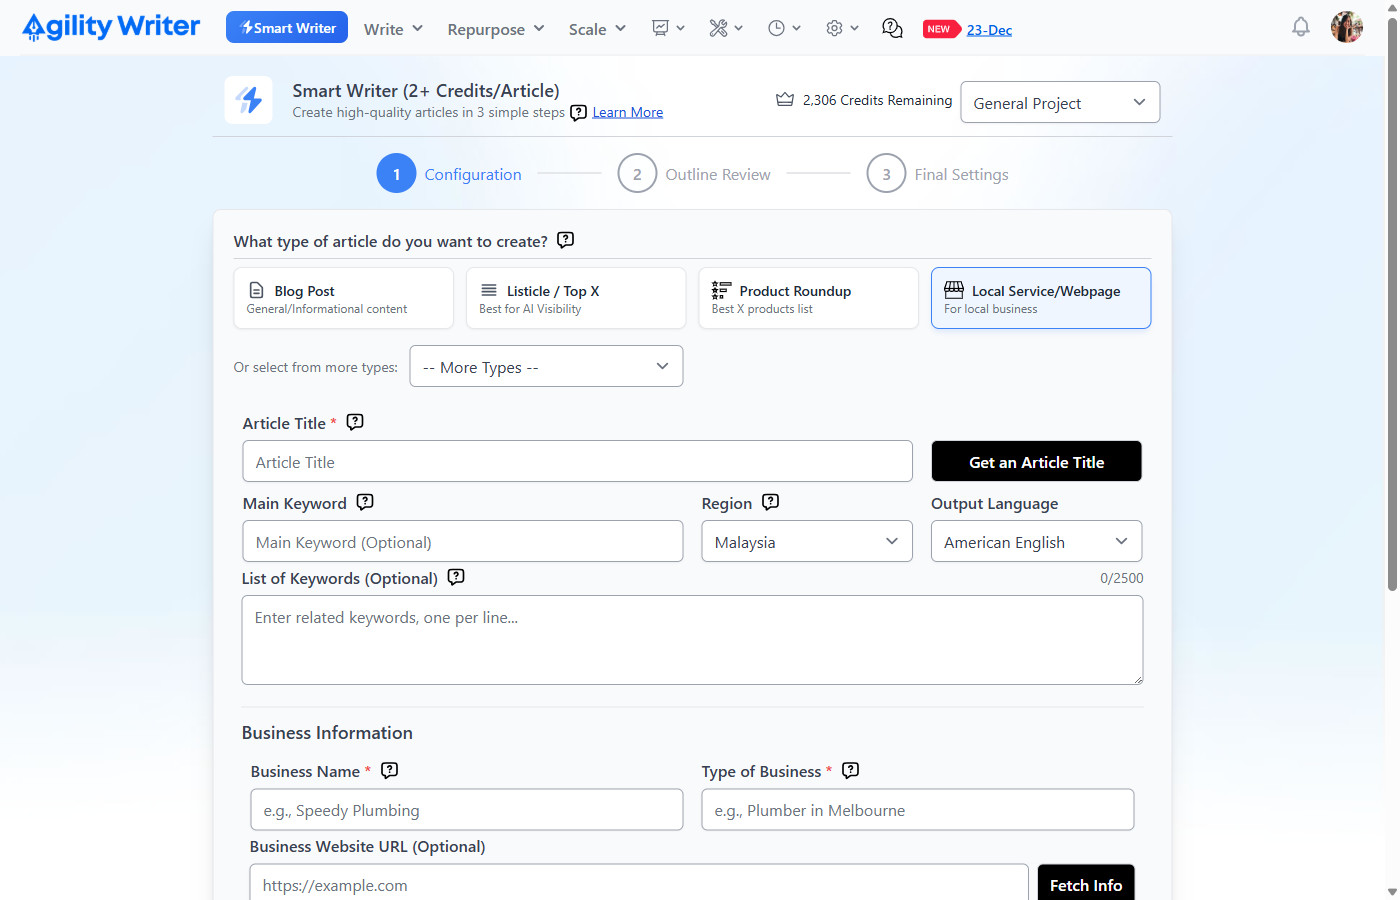Click the Local Service storefront icon
The image size is (1400, 900).
tap(954, 290)
